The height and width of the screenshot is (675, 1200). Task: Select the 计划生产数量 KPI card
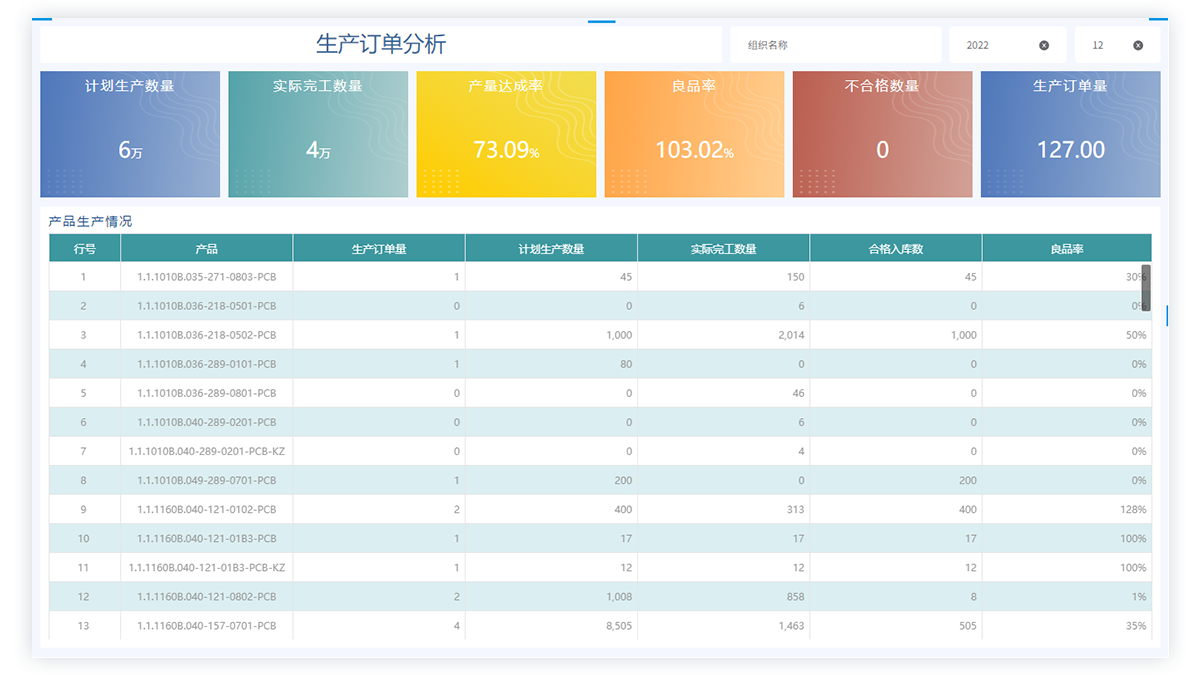[130, 134]
